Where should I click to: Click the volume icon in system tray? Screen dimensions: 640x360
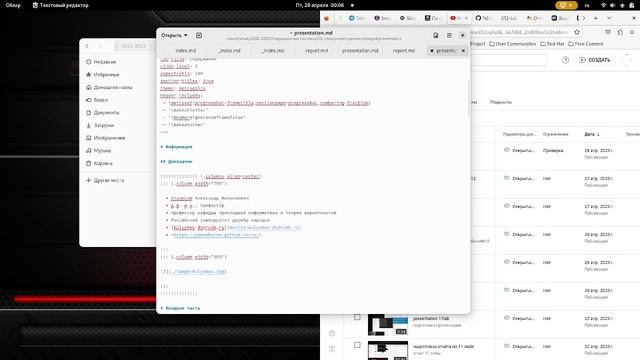(612, 5)
